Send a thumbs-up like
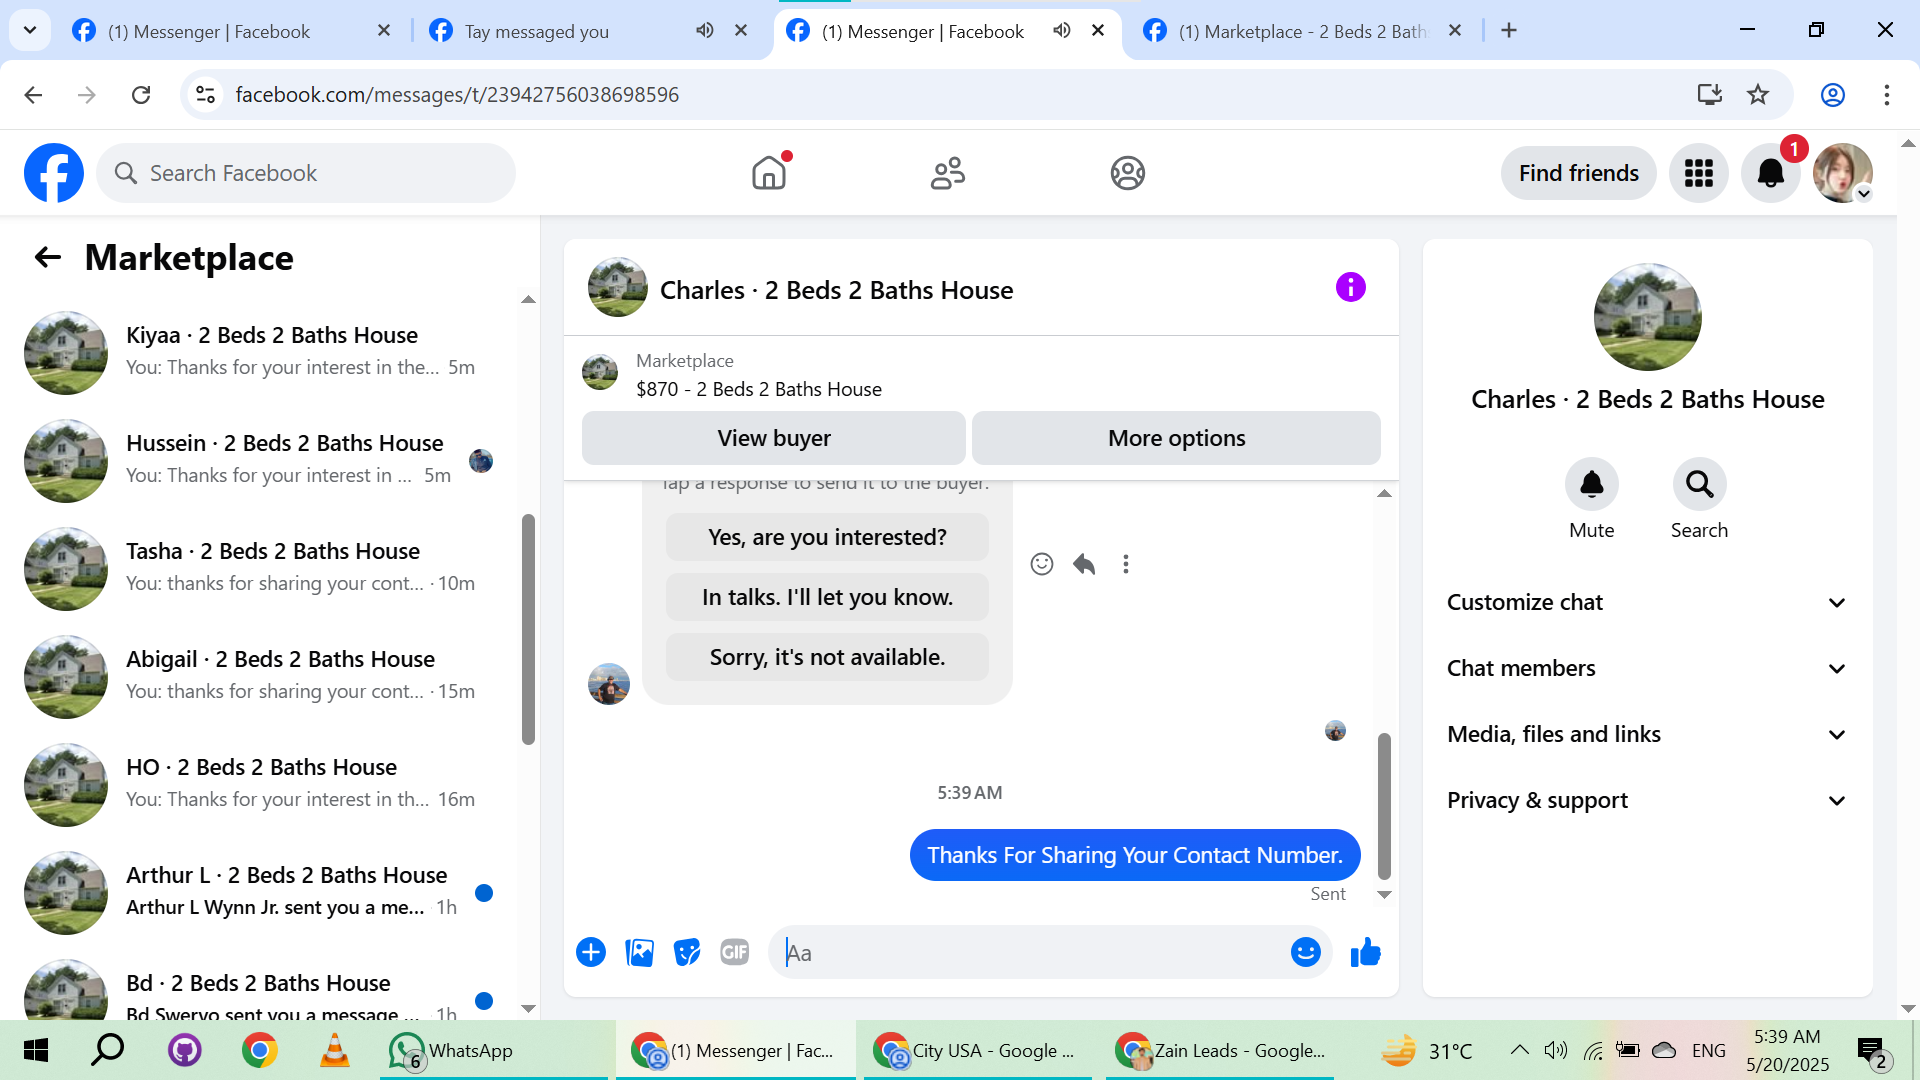Viewport: 1920px width, 1080px height. coord(1365,952)
